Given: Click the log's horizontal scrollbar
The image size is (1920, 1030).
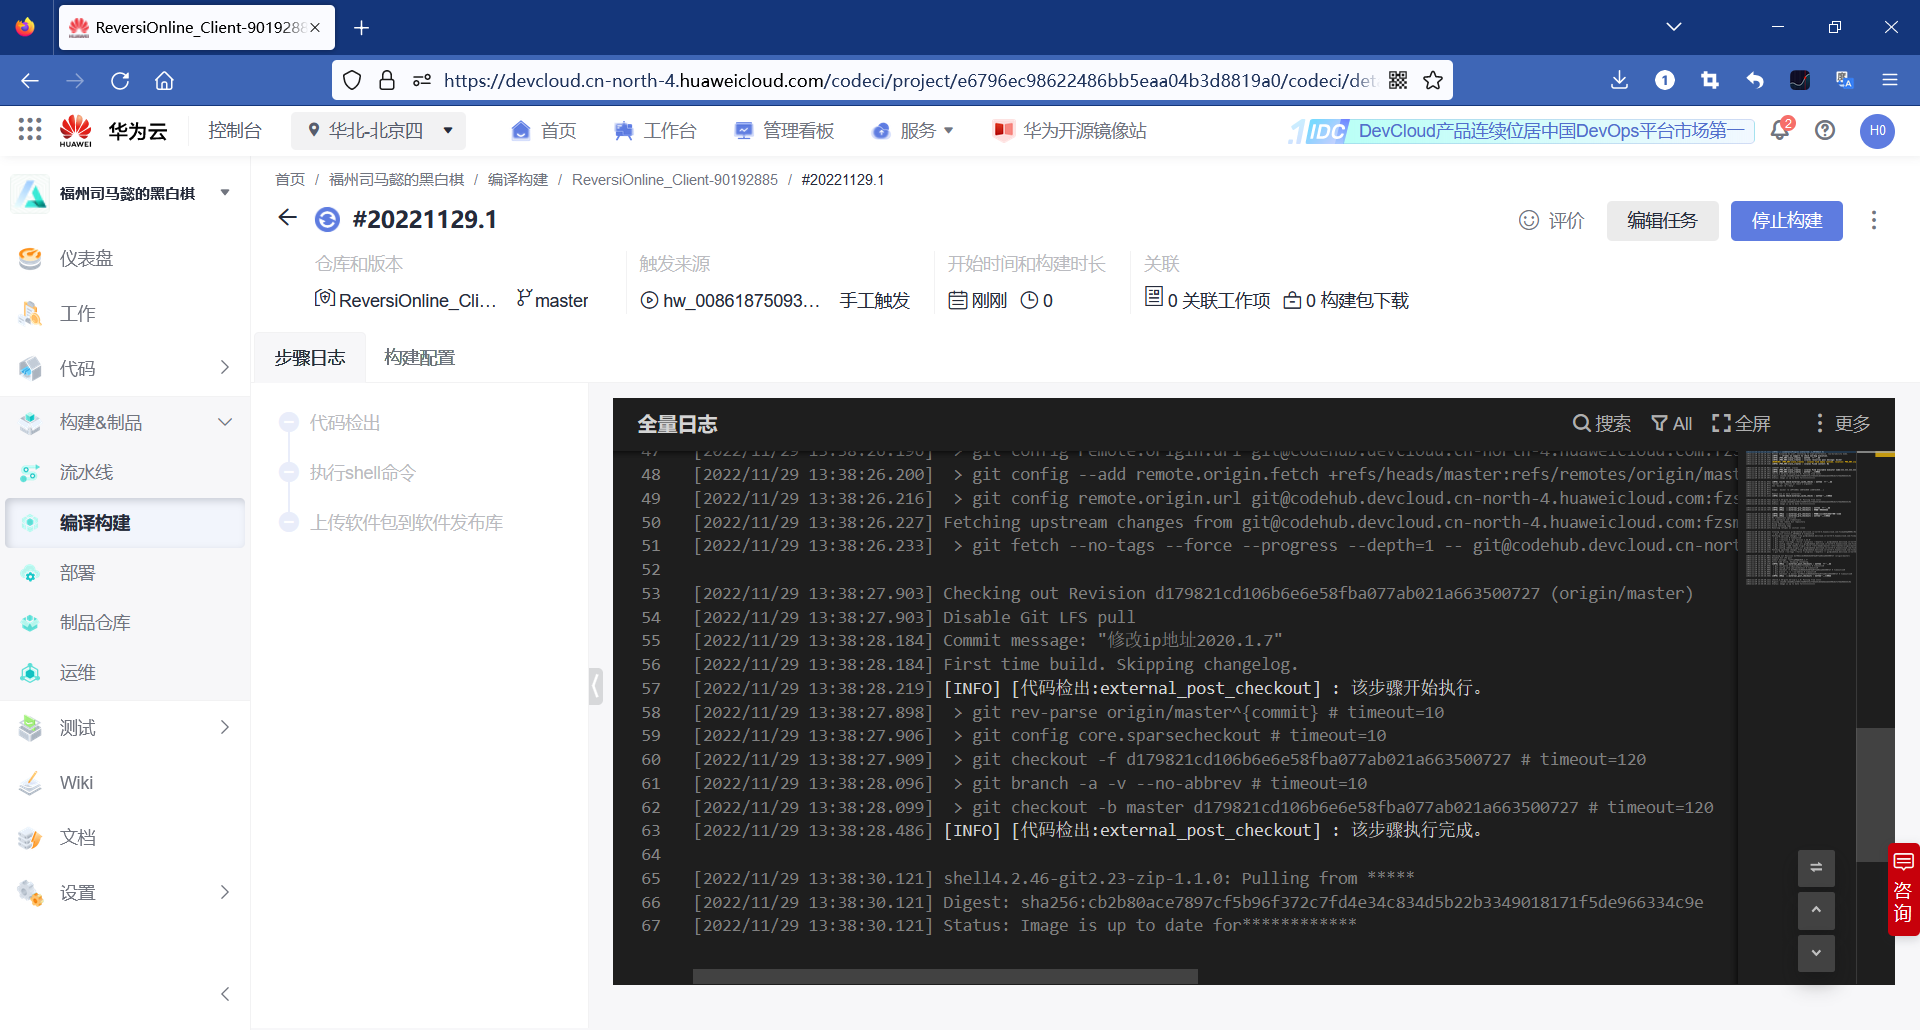Looking at the screenshot, I should [x=945, y=976].
